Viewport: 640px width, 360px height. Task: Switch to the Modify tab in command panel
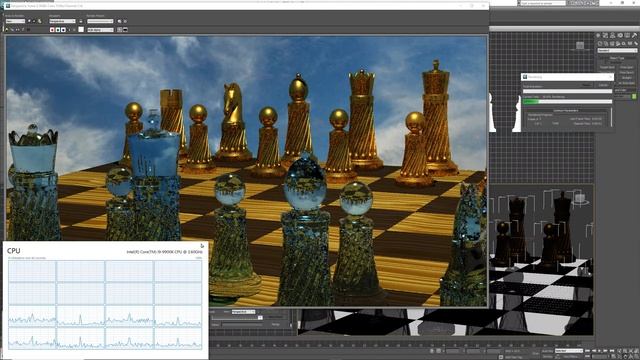point(605,35)
